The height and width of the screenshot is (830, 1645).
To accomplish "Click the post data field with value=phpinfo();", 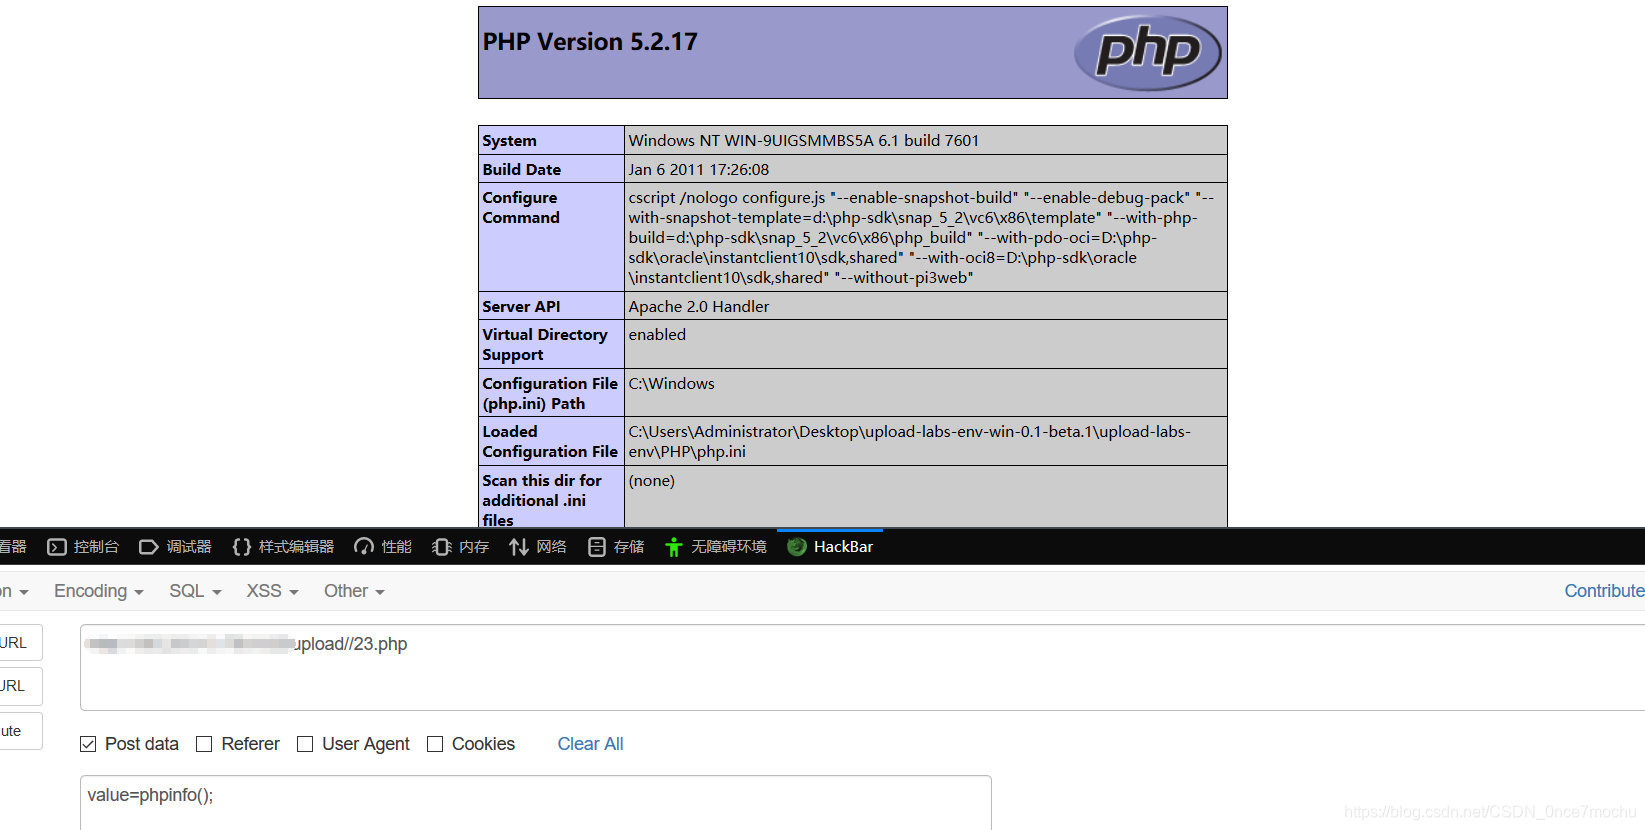I will click(536, 802).
